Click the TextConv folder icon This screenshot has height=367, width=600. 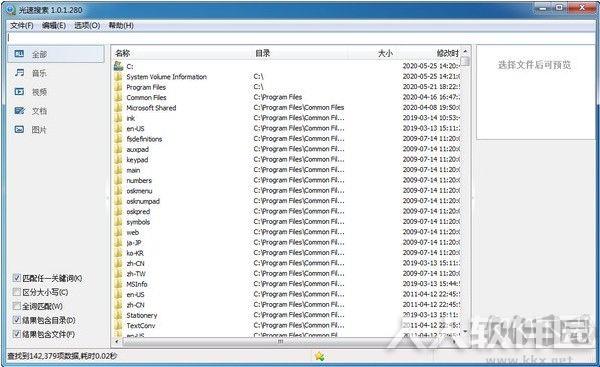tap(118, 326)
